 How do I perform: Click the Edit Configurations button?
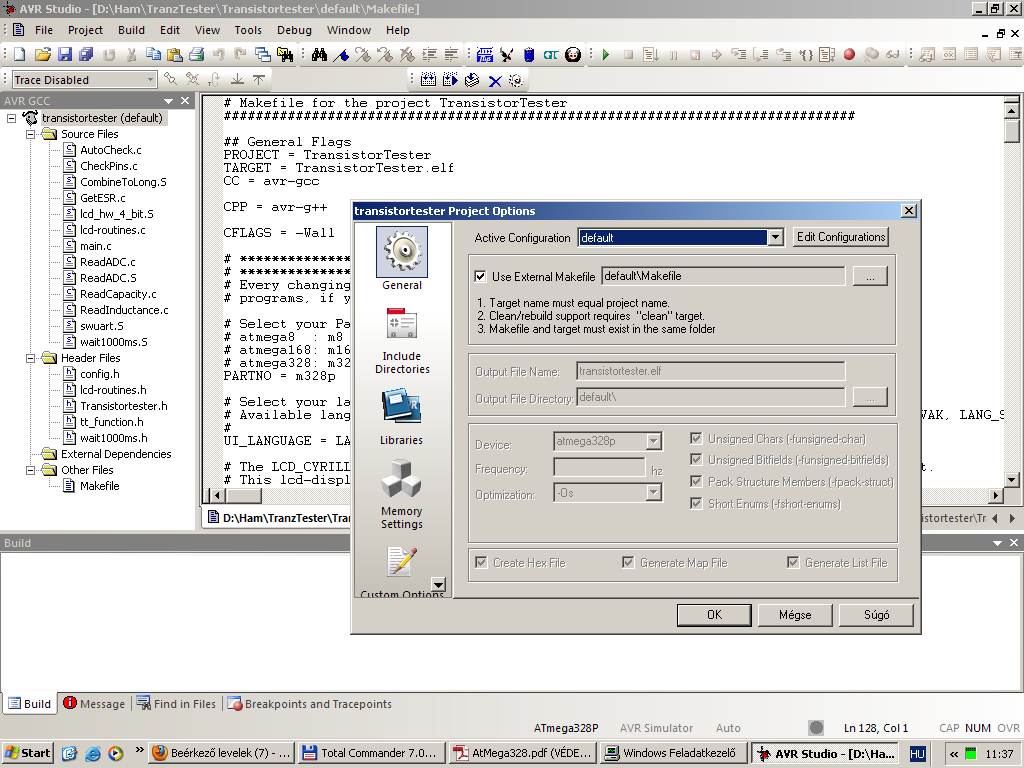pos(841,237)
